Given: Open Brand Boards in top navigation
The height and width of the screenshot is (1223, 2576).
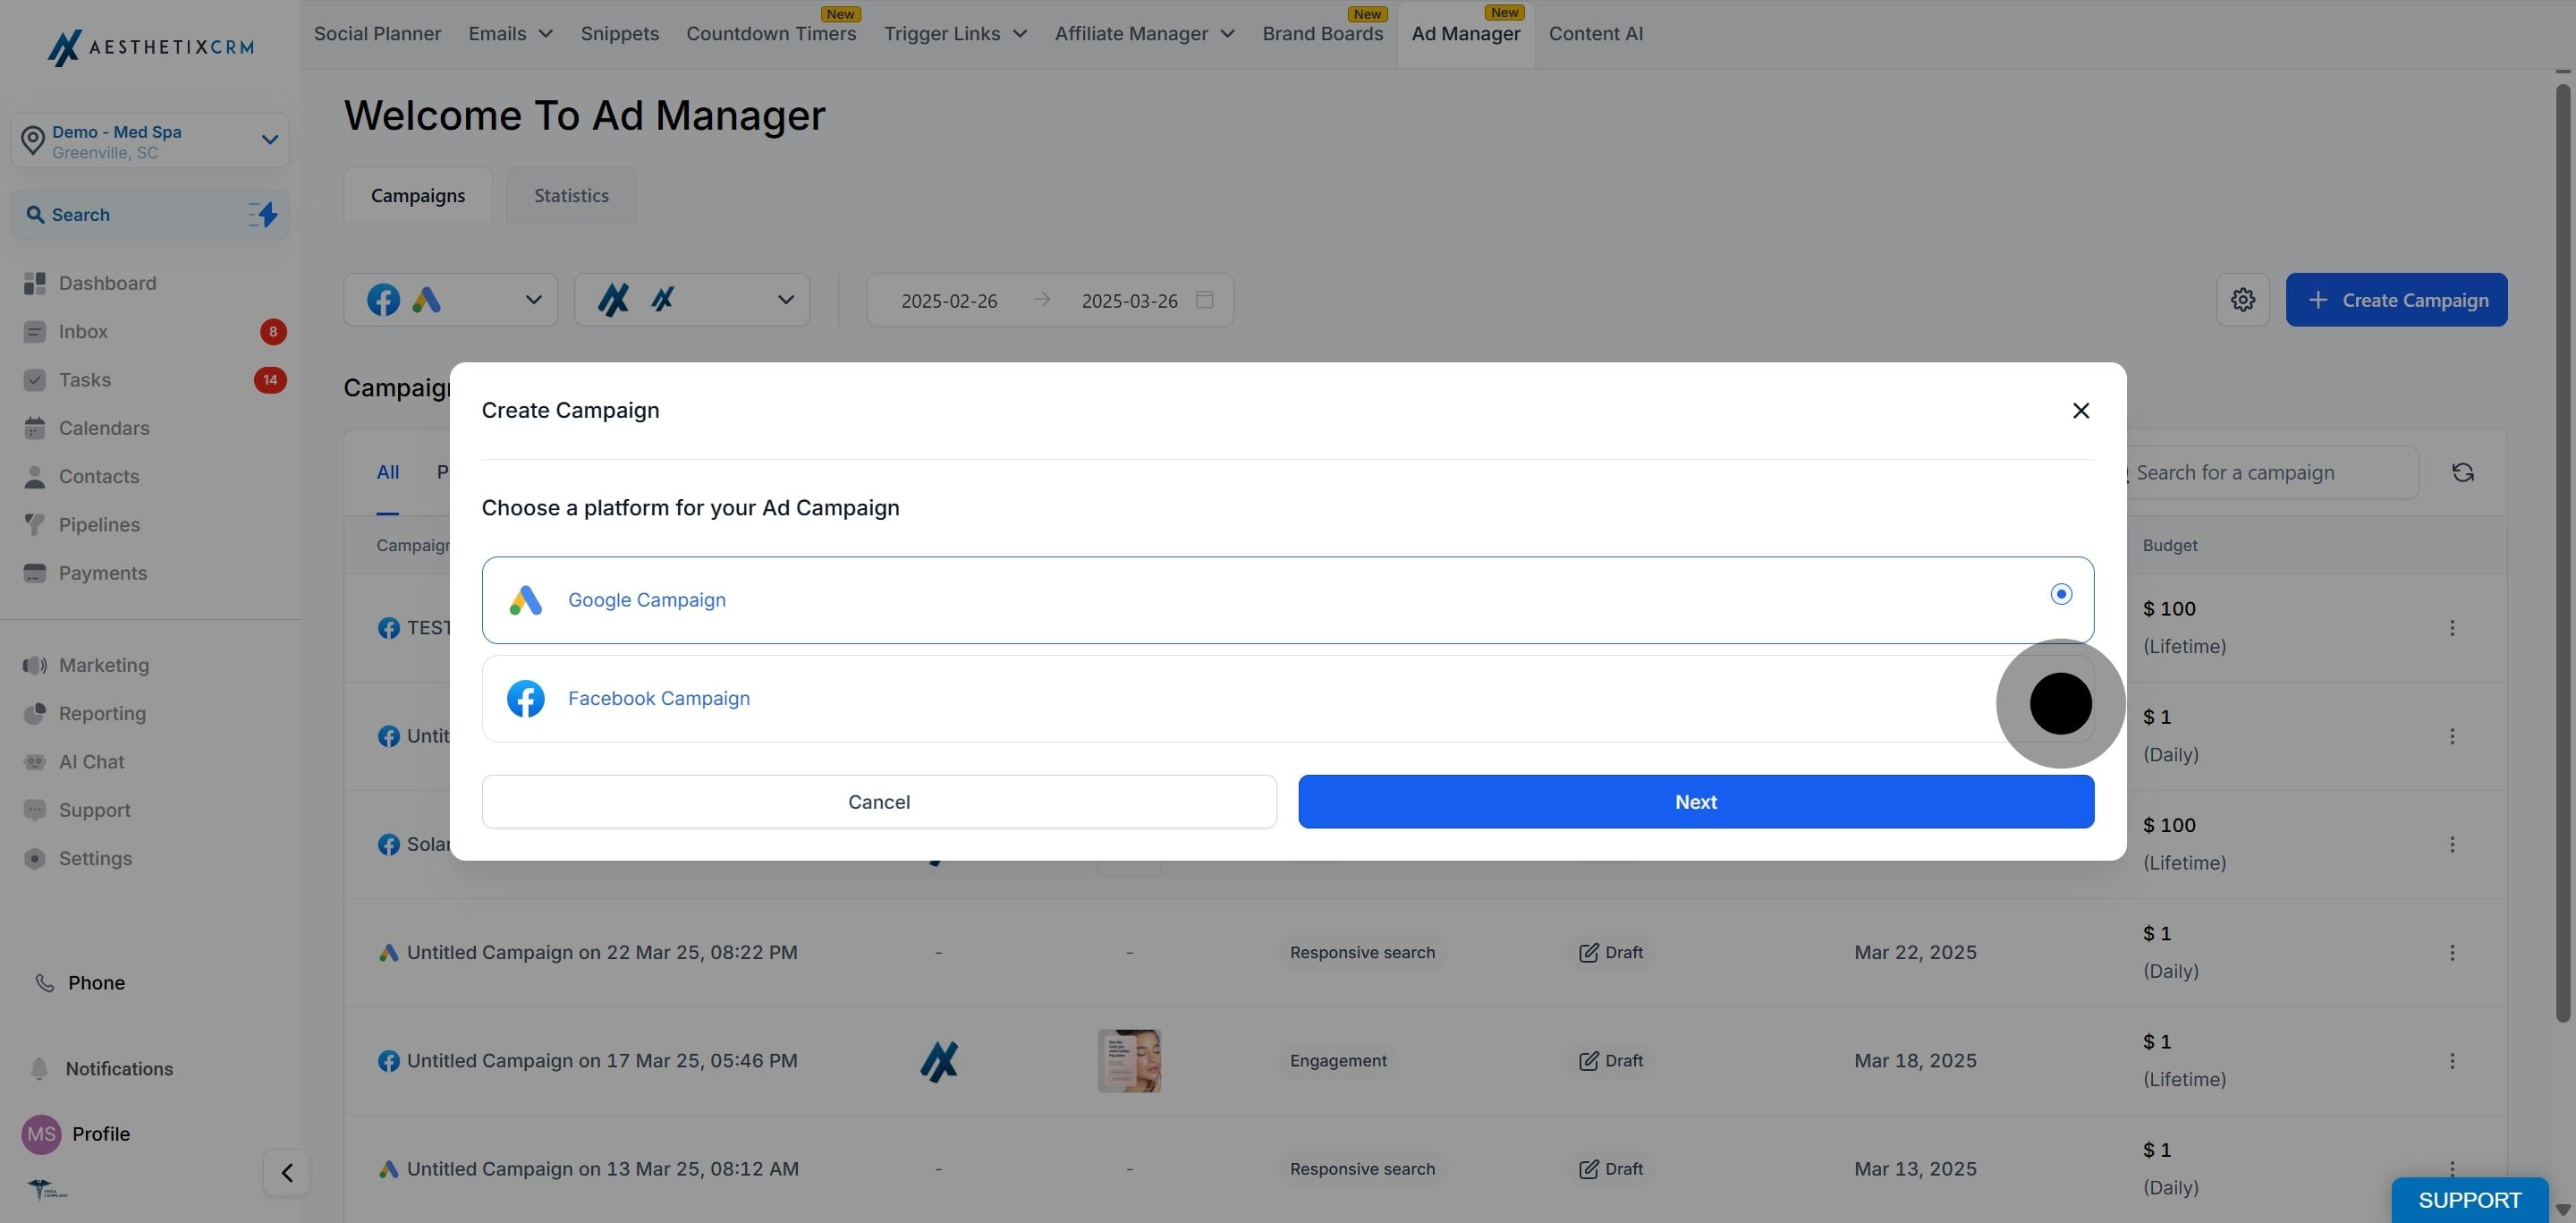Looking at the screenshot, I should point(1322,34).
